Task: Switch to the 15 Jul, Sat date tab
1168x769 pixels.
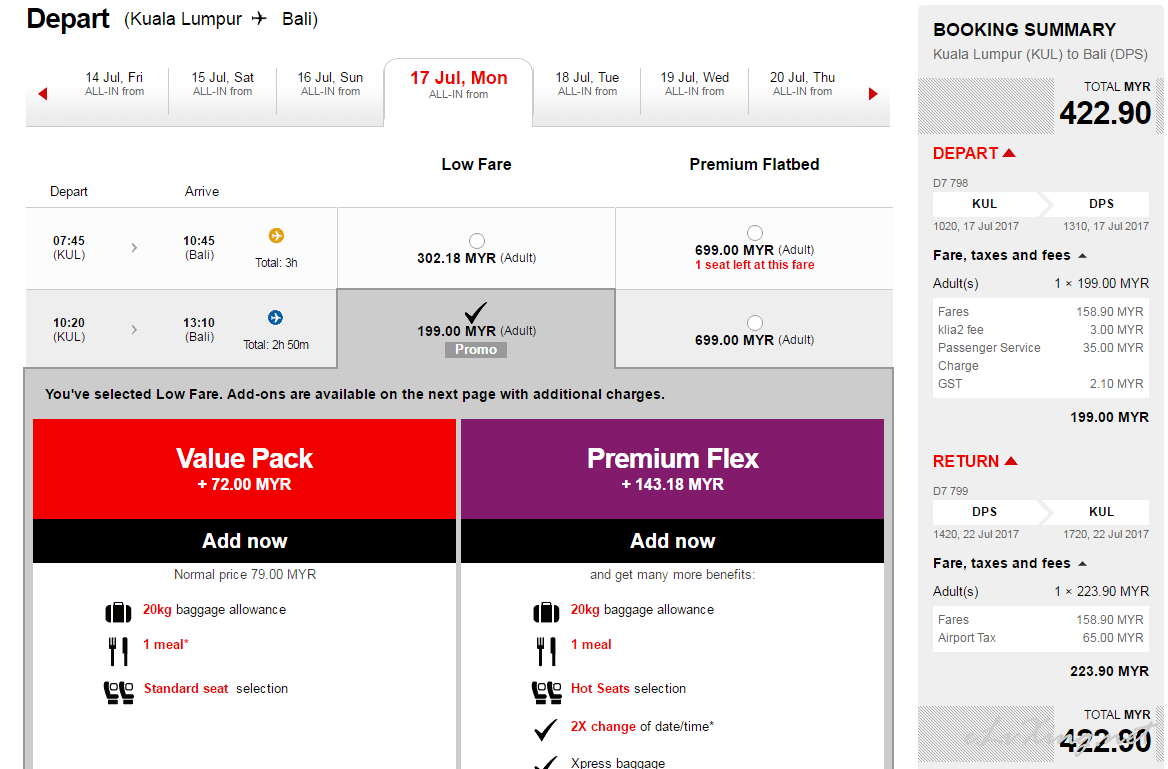Action: point(223,83)
